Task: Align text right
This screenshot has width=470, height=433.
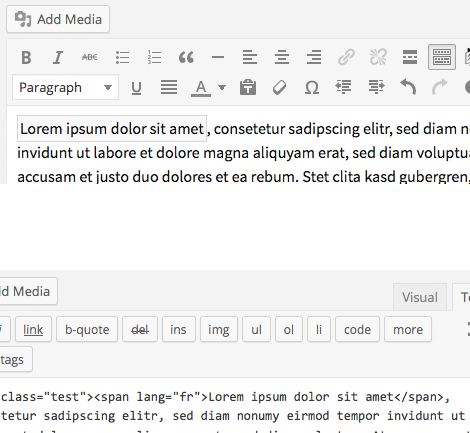Action: 314,57
